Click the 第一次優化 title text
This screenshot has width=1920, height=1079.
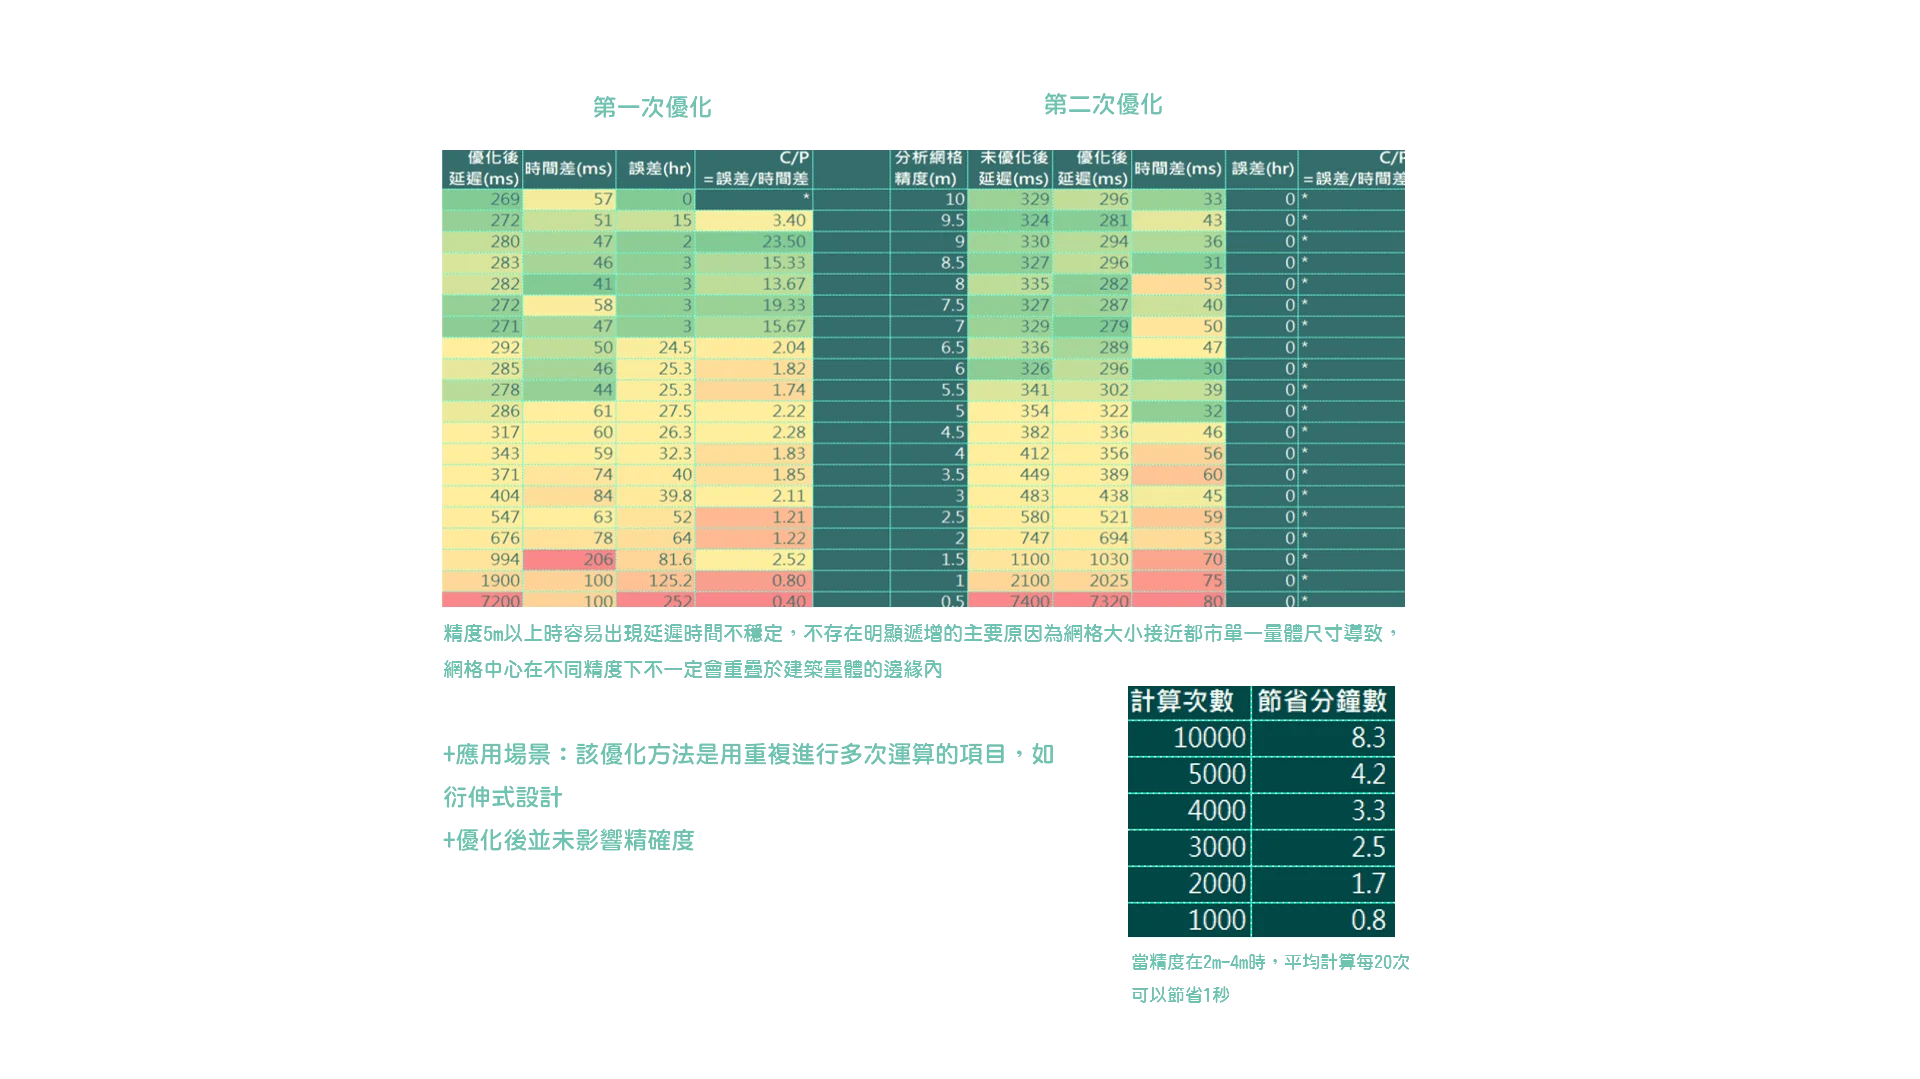point(651,107)
